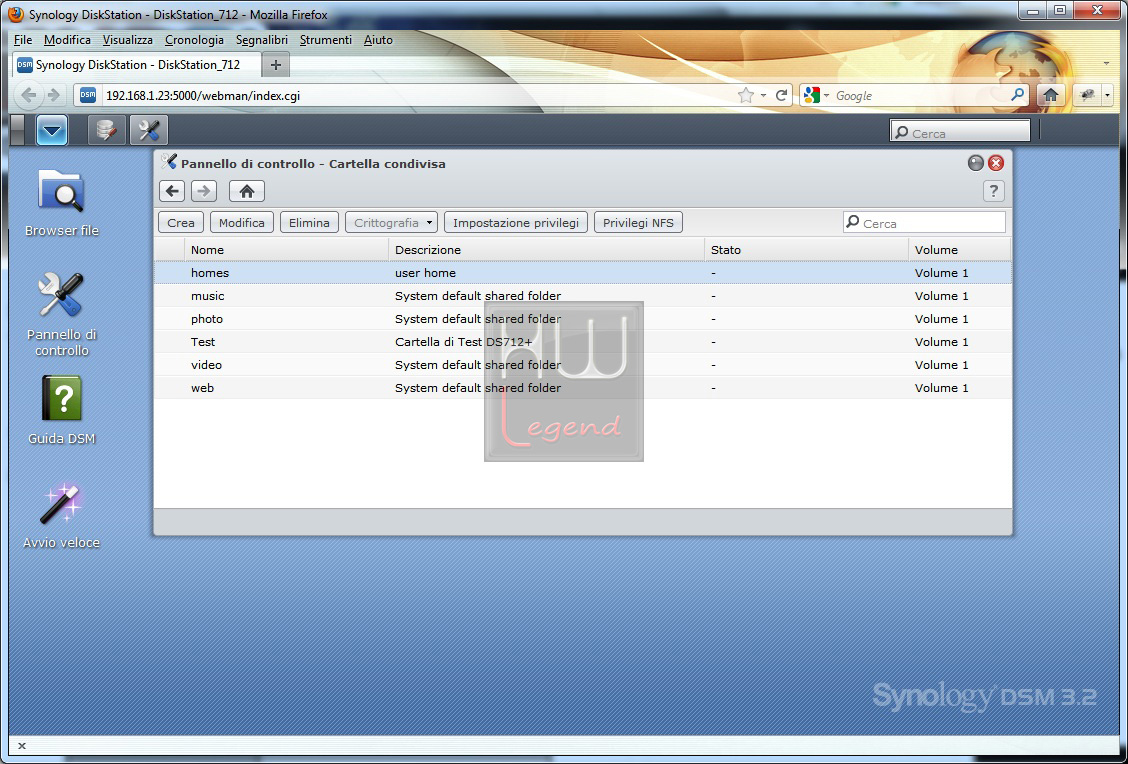Open the Guida DSM help icon

(x=62, y=410)
